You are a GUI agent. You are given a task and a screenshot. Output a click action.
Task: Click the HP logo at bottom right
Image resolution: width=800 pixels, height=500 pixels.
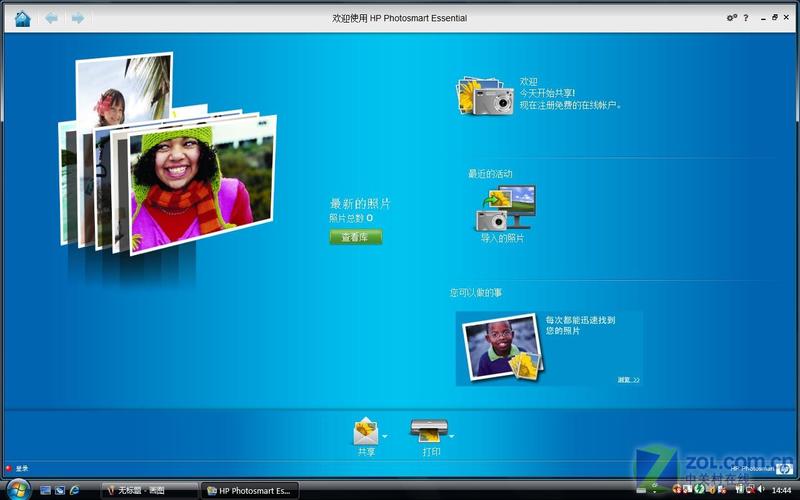pos(784,468)
